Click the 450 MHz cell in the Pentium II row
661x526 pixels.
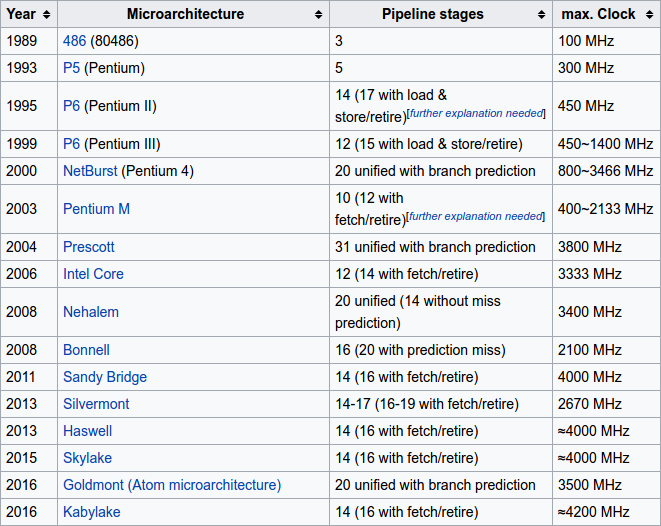606,106
